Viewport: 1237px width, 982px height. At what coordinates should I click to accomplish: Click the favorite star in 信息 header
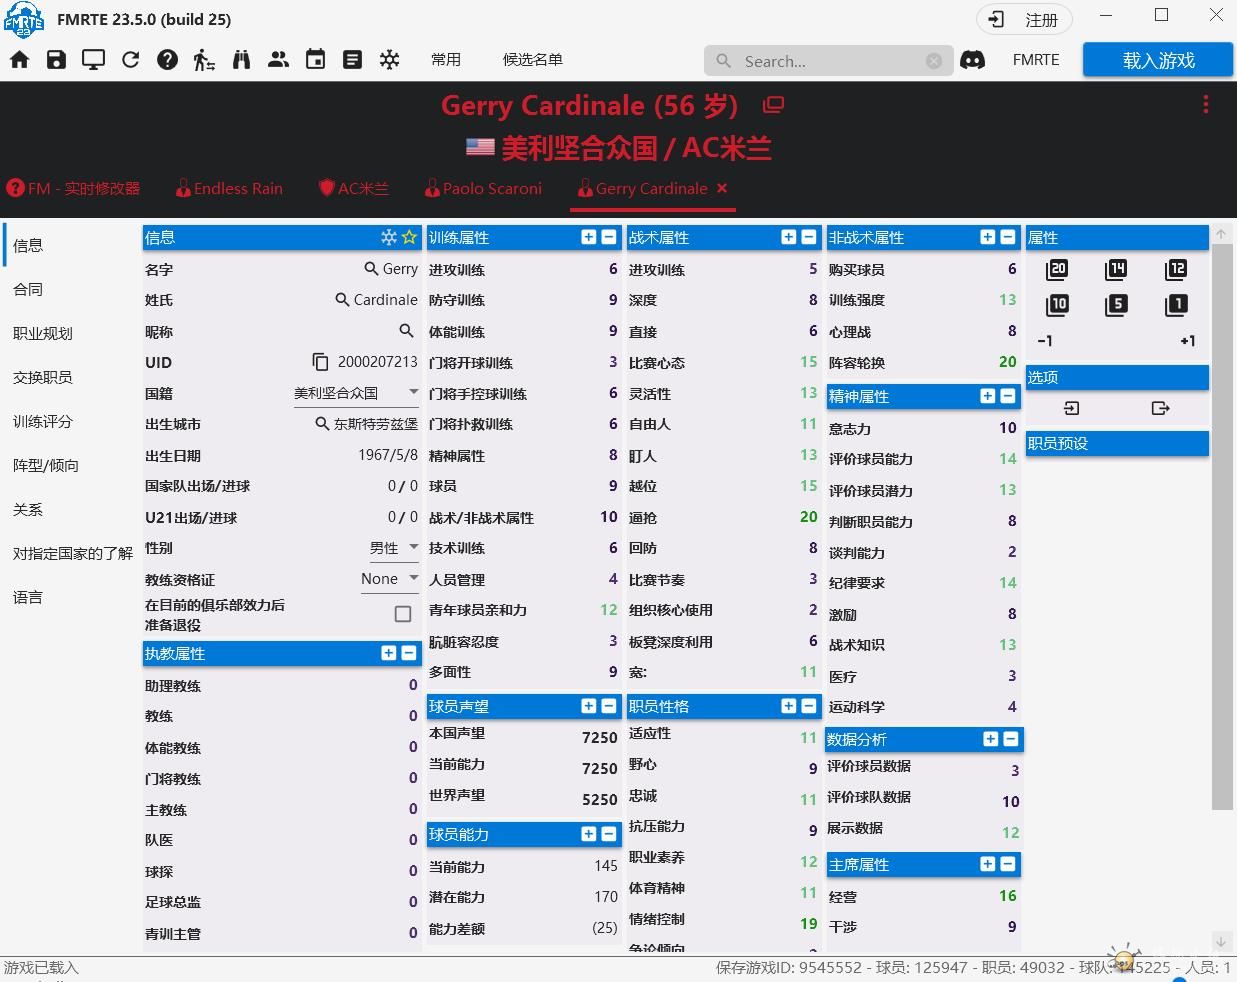(x=409, y=237)
